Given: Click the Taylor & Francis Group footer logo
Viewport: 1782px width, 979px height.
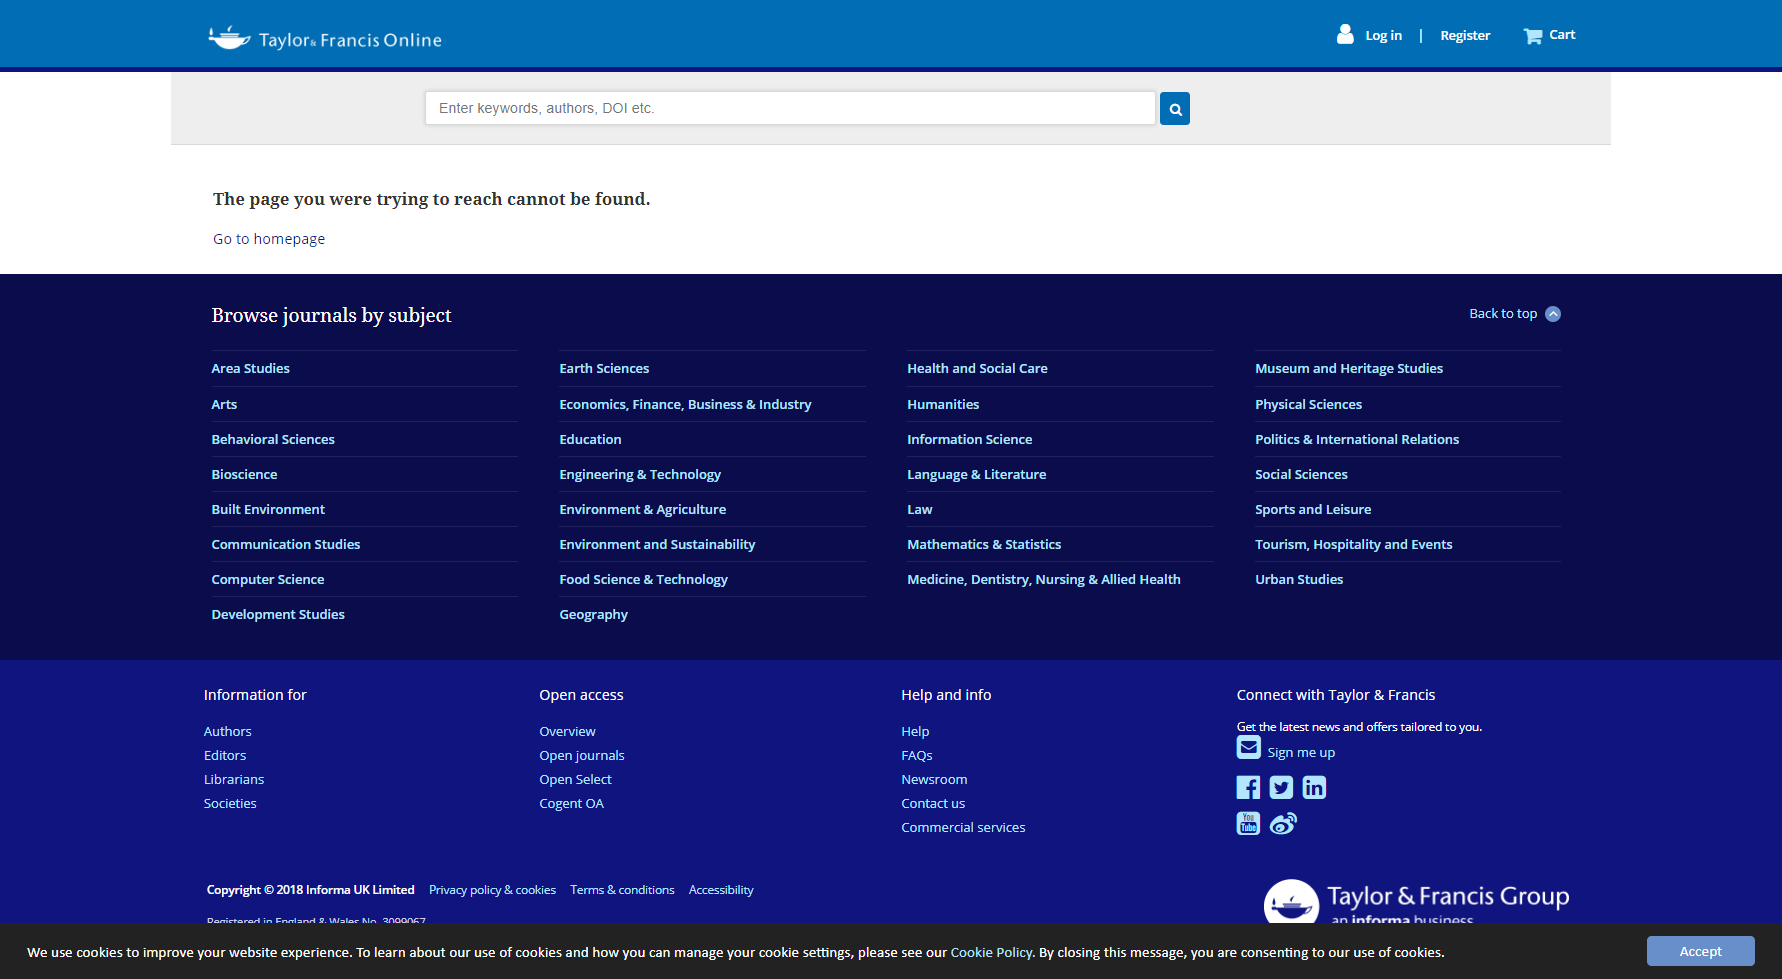Looking at the screenshot, I should pos(1416,901).
